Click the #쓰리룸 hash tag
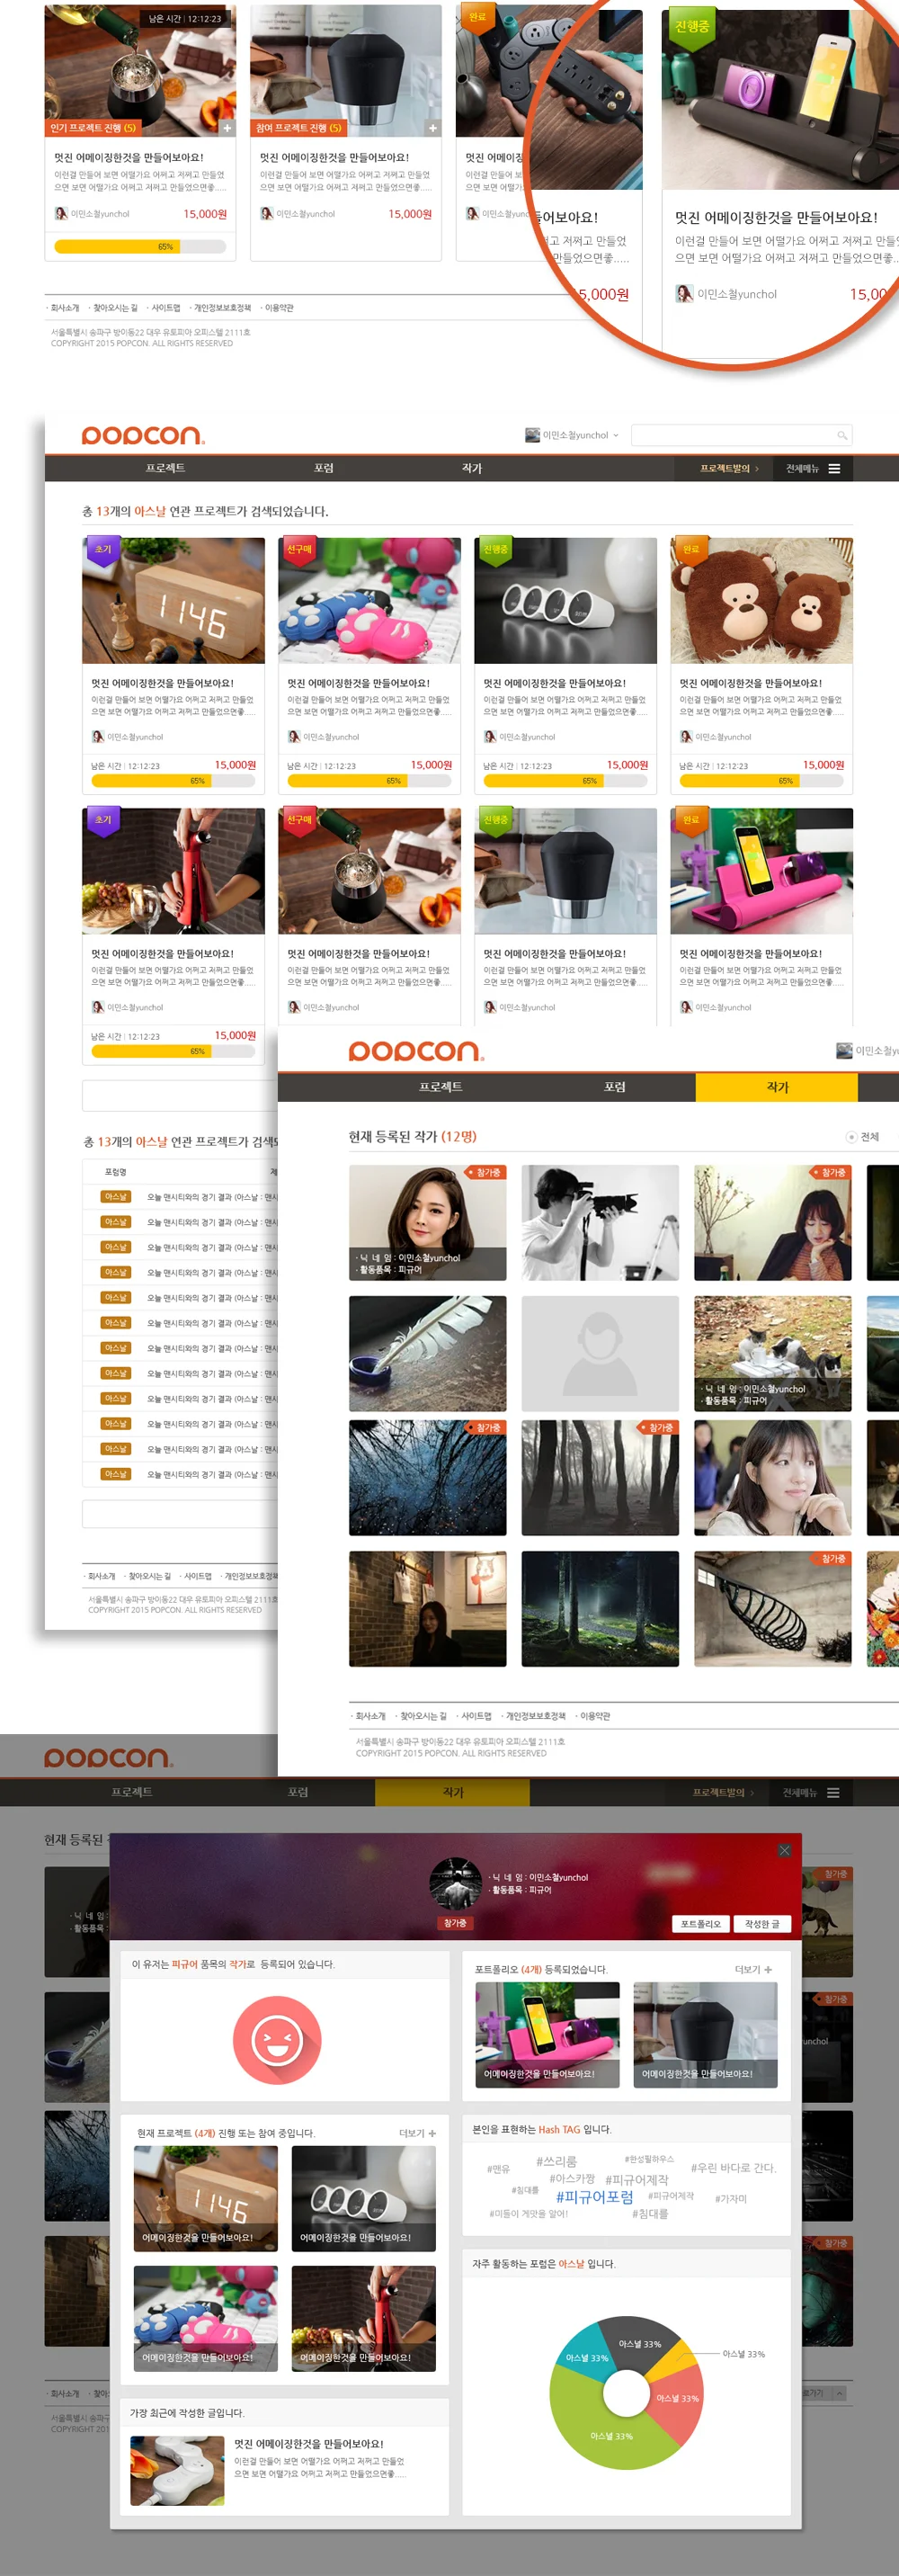The width and height of the screenshot is (899, 2576). (557, 2162)
